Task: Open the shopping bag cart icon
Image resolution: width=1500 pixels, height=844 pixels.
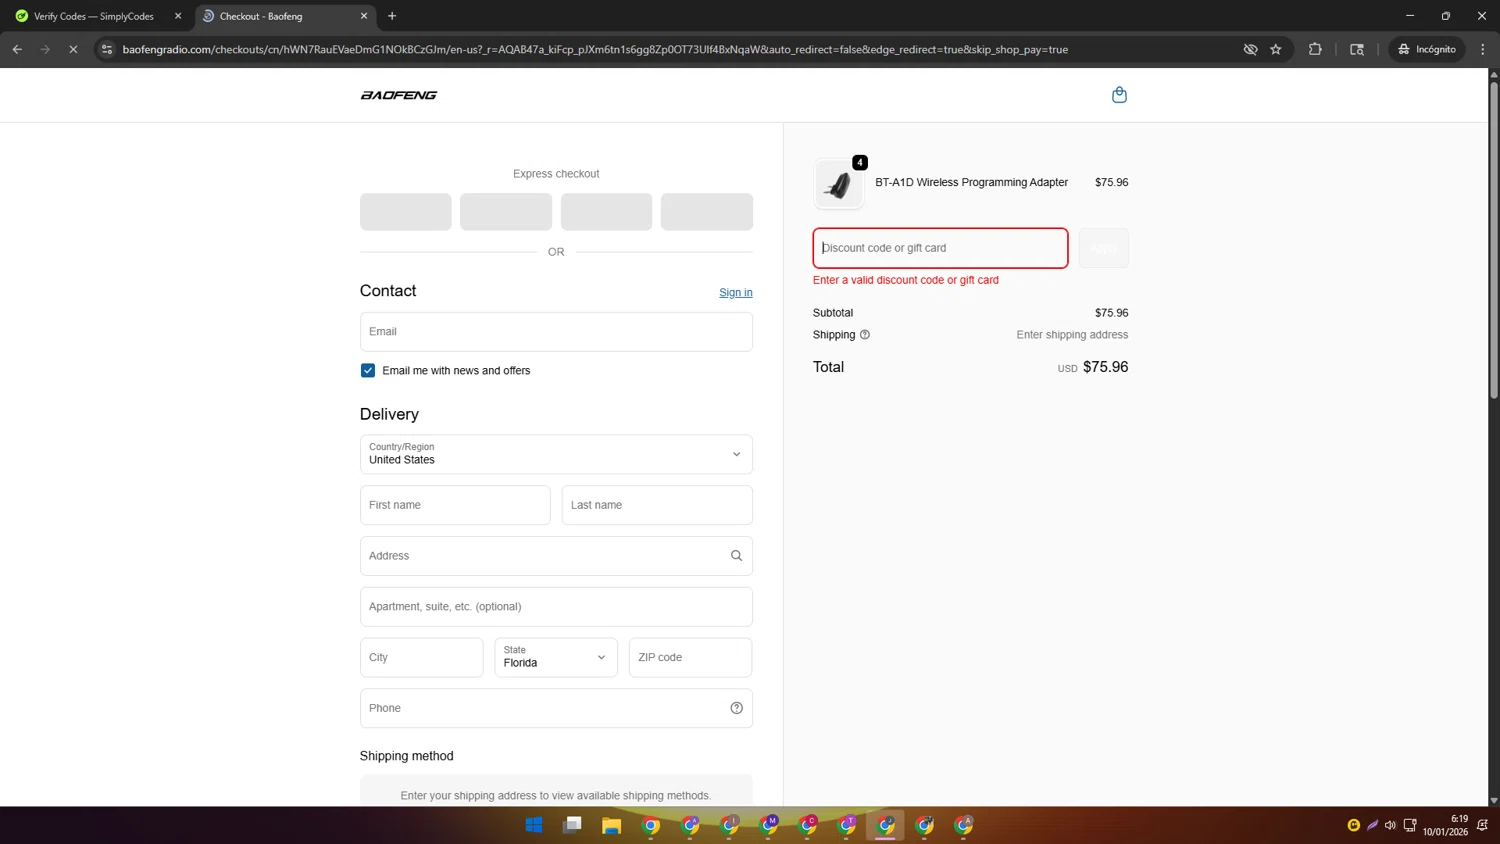Action: pyautogui.click(x=1119, y=95)
